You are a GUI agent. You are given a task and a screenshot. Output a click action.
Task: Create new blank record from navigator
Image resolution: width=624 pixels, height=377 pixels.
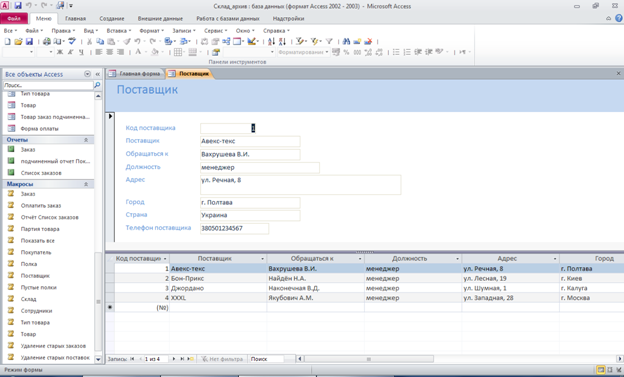click(x=190, y=359)
